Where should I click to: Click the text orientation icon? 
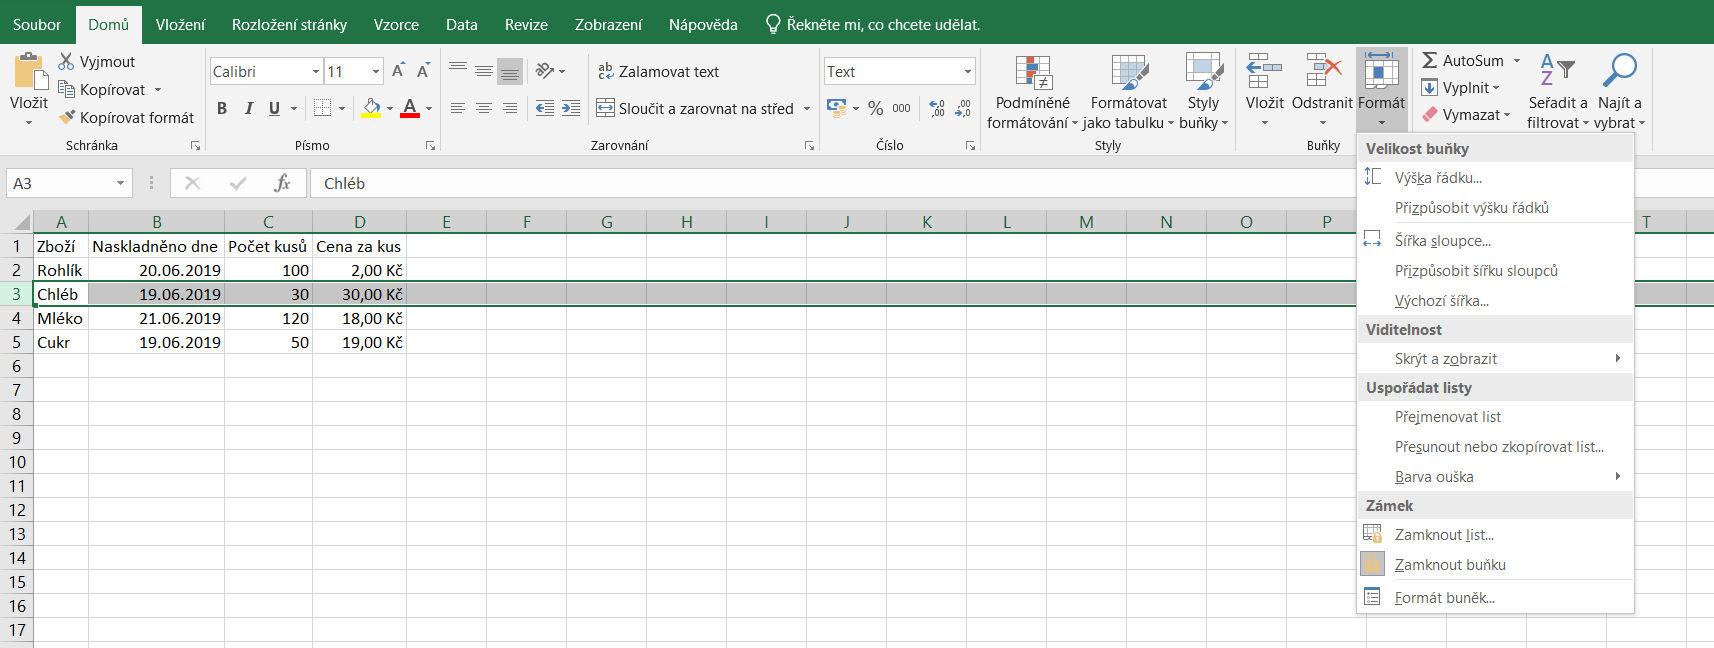click(545, 71)
